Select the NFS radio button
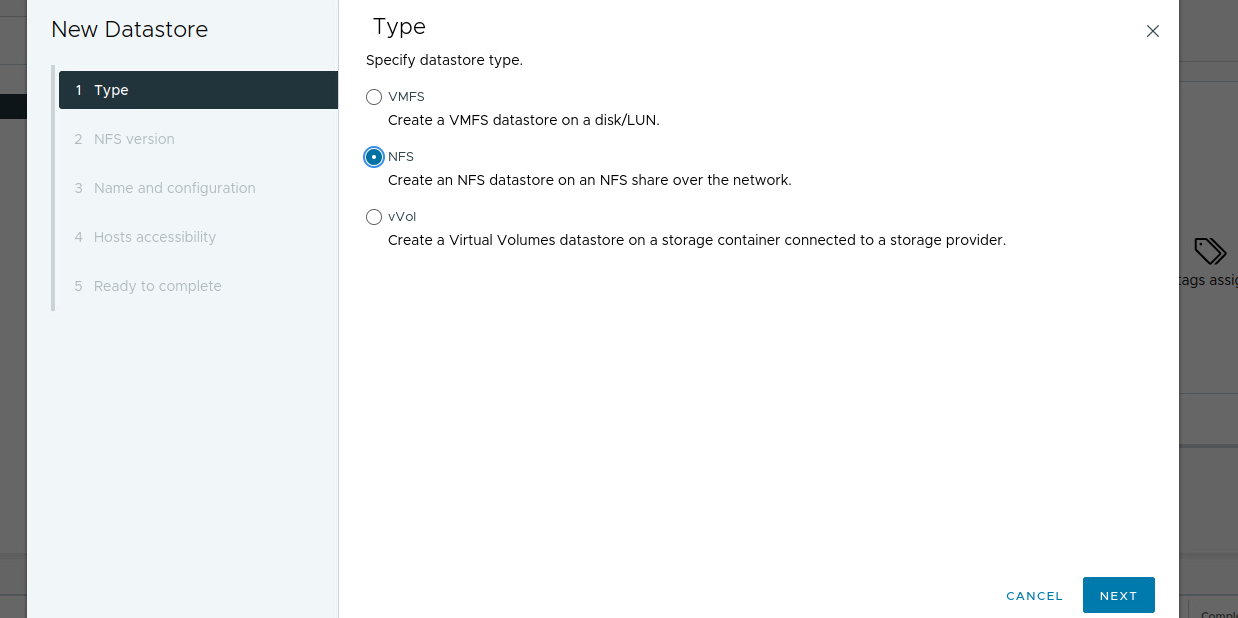This screenshot has width=1238, height=618. [374, 157]
